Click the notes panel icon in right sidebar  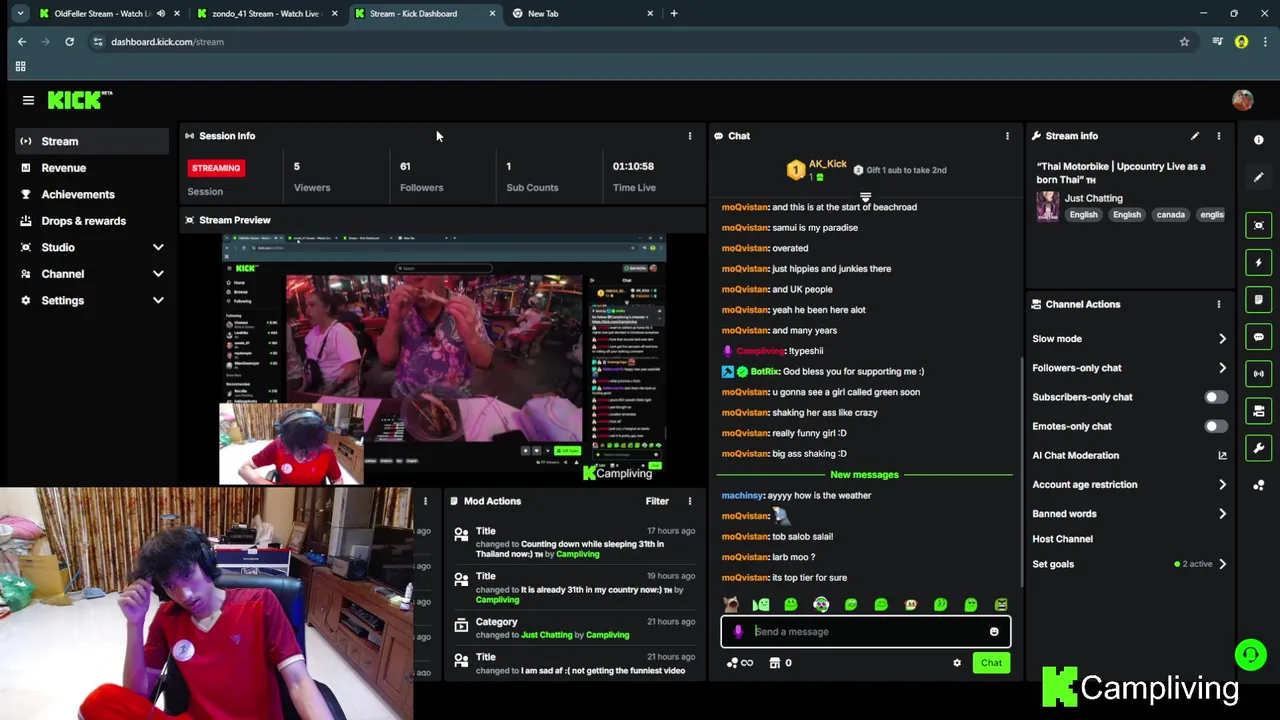coord(1258,299)
